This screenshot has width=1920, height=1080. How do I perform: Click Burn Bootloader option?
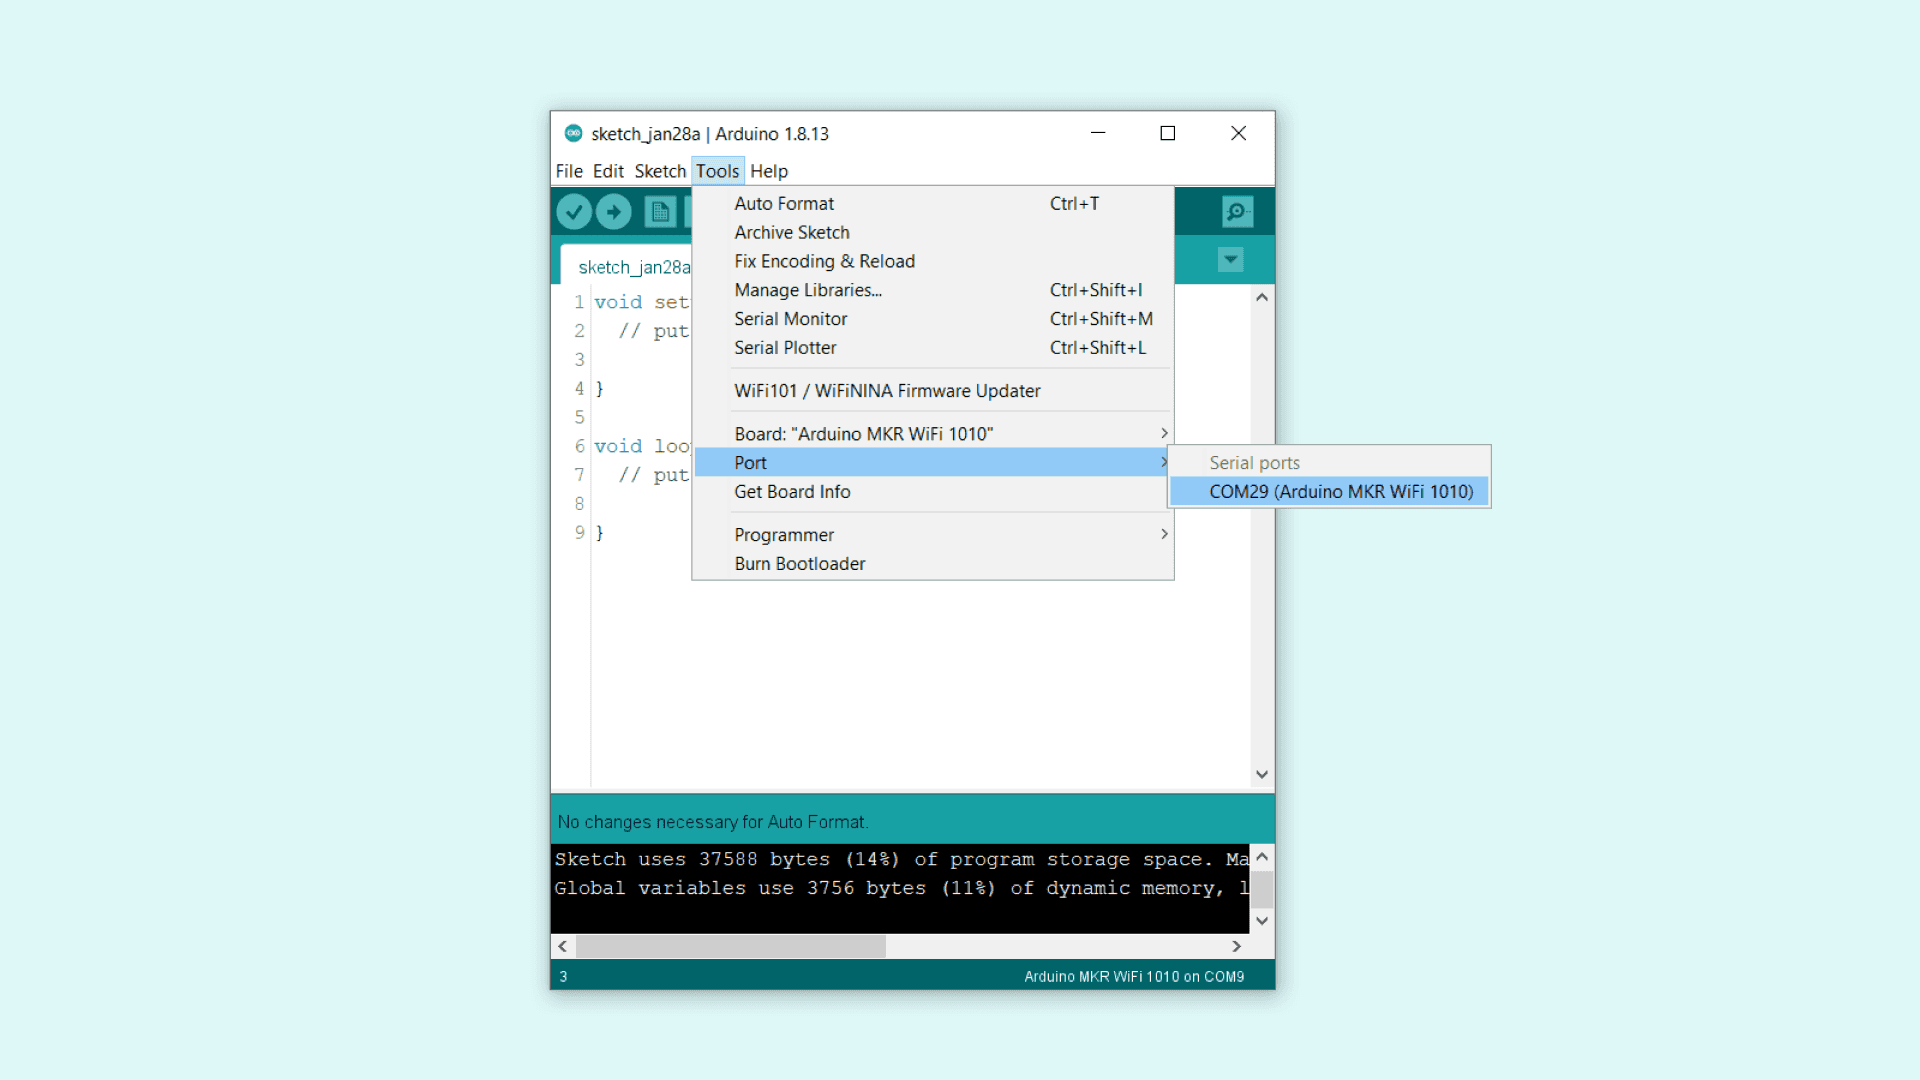coord(800,564)
